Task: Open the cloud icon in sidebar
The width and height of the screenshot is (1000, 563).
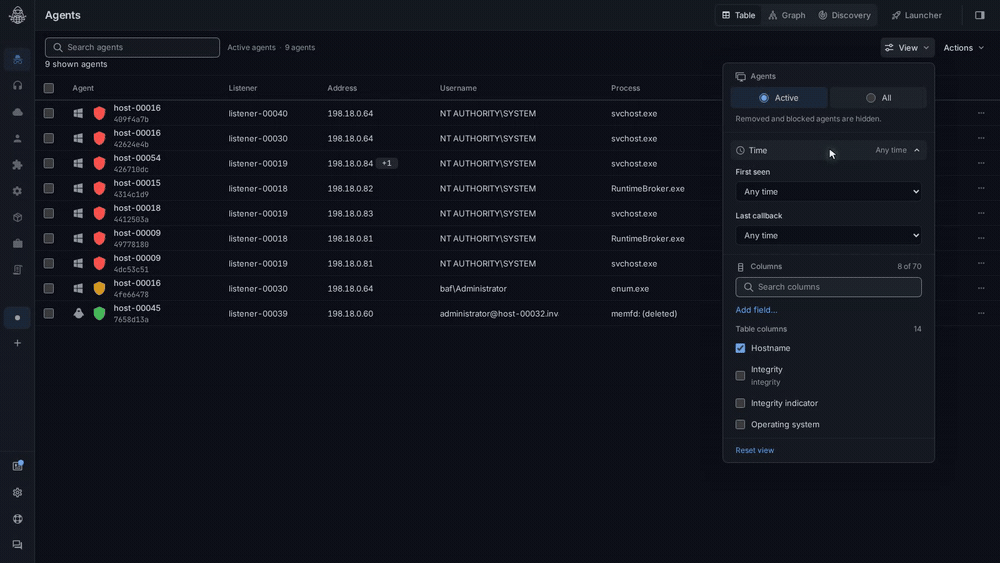Action: click(x=17, y=112)
